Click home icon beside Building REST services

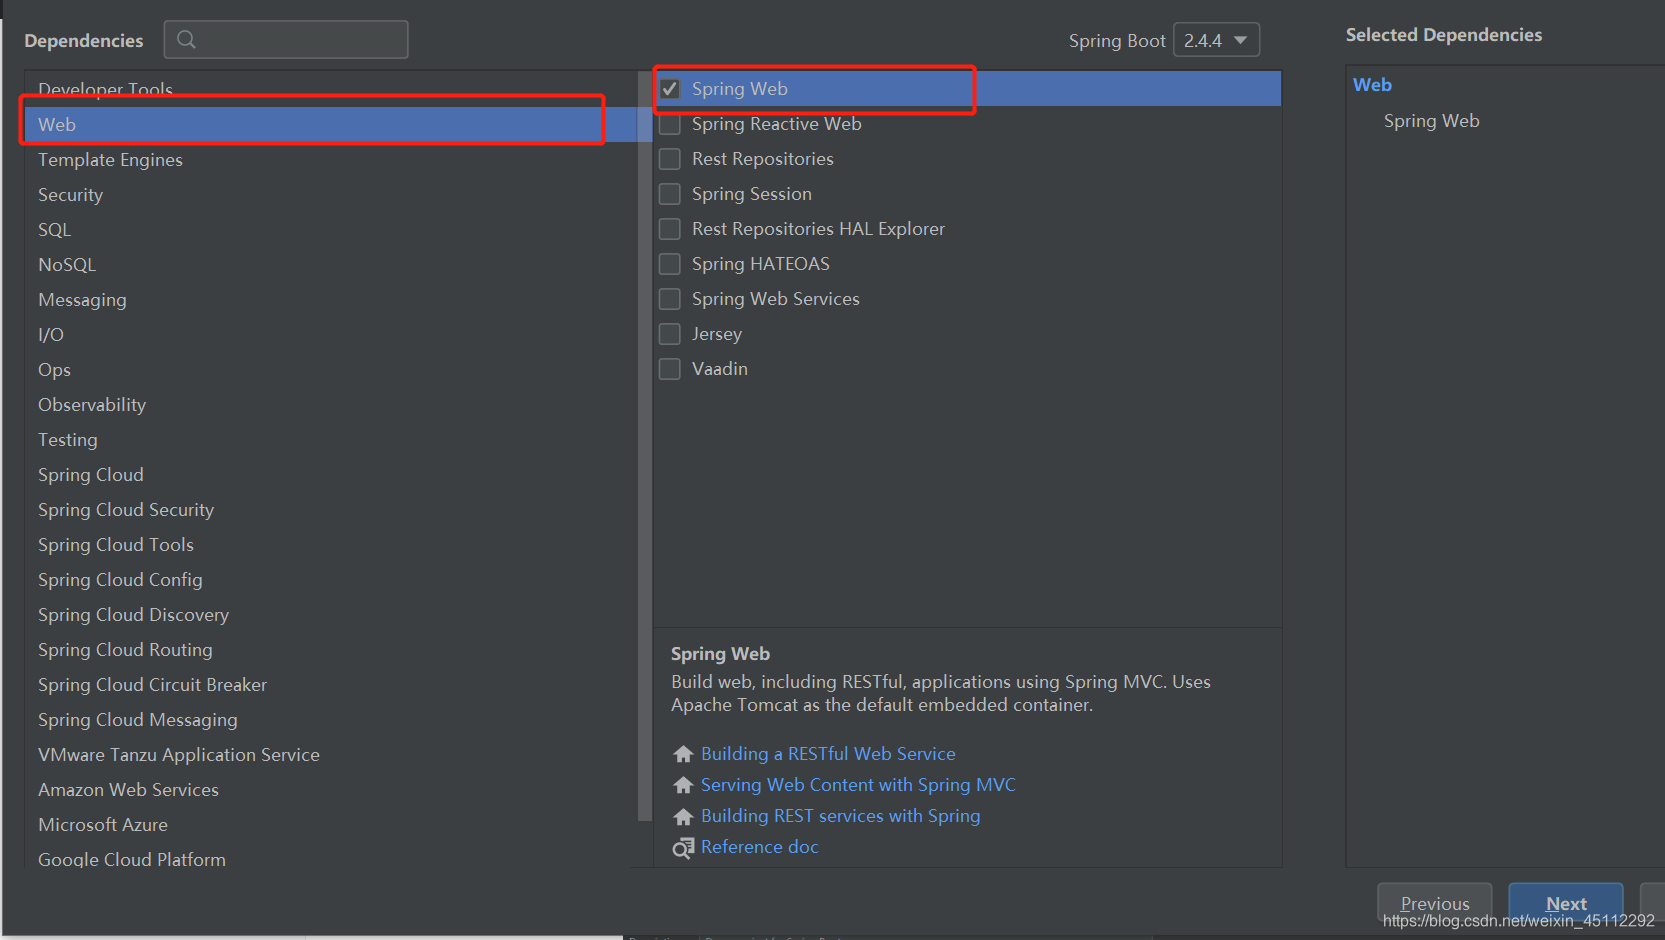coord(683,816)
